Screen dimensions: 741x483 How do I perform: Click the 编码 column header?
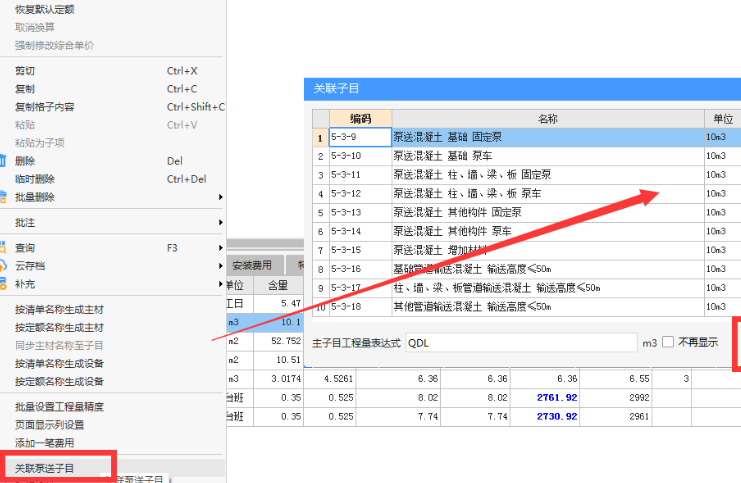click(360, 119)
